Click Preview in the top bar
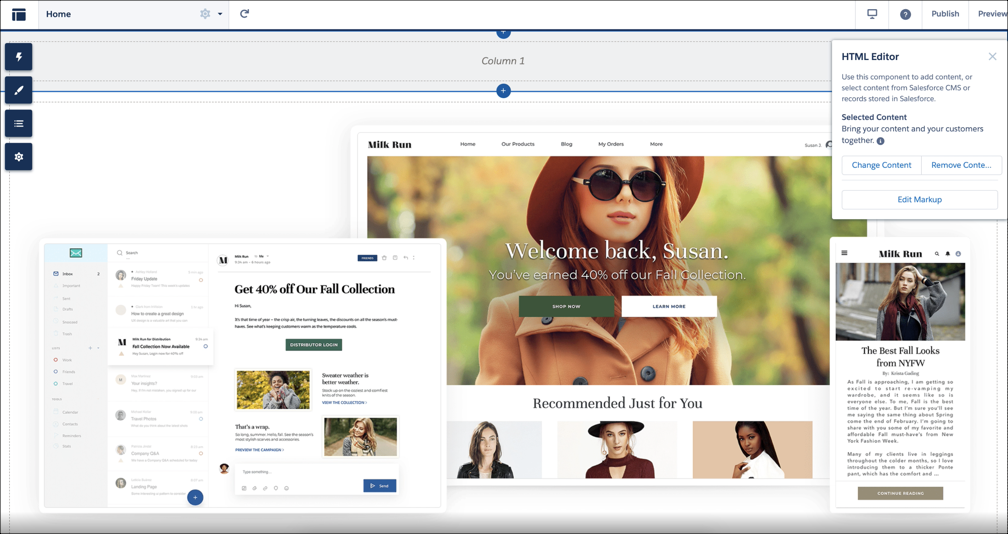 (x=991, y=14)
